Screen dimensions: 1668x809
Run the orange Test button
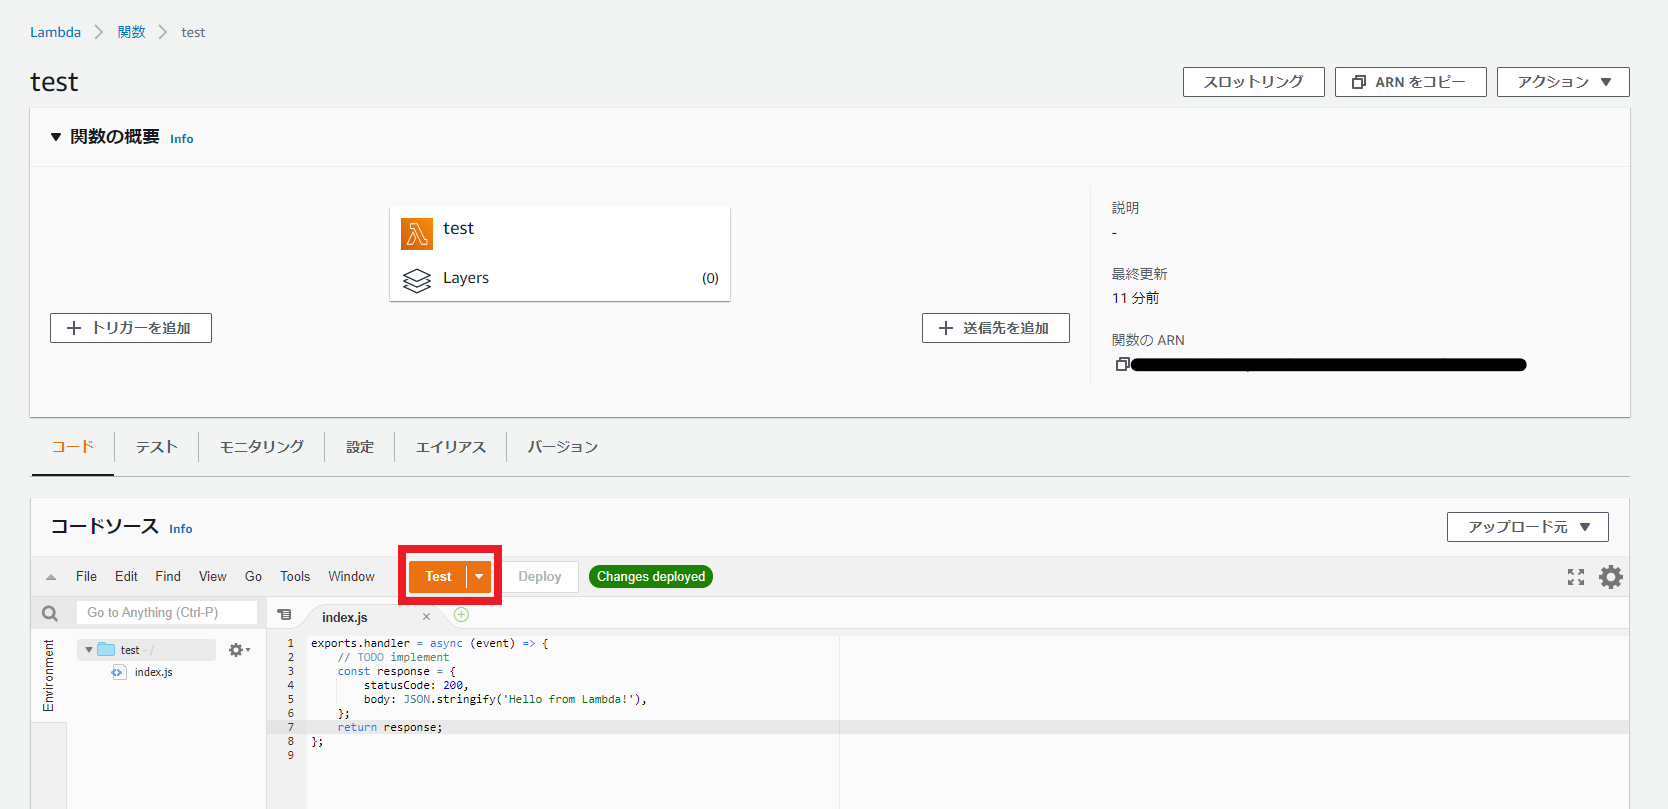438,577
